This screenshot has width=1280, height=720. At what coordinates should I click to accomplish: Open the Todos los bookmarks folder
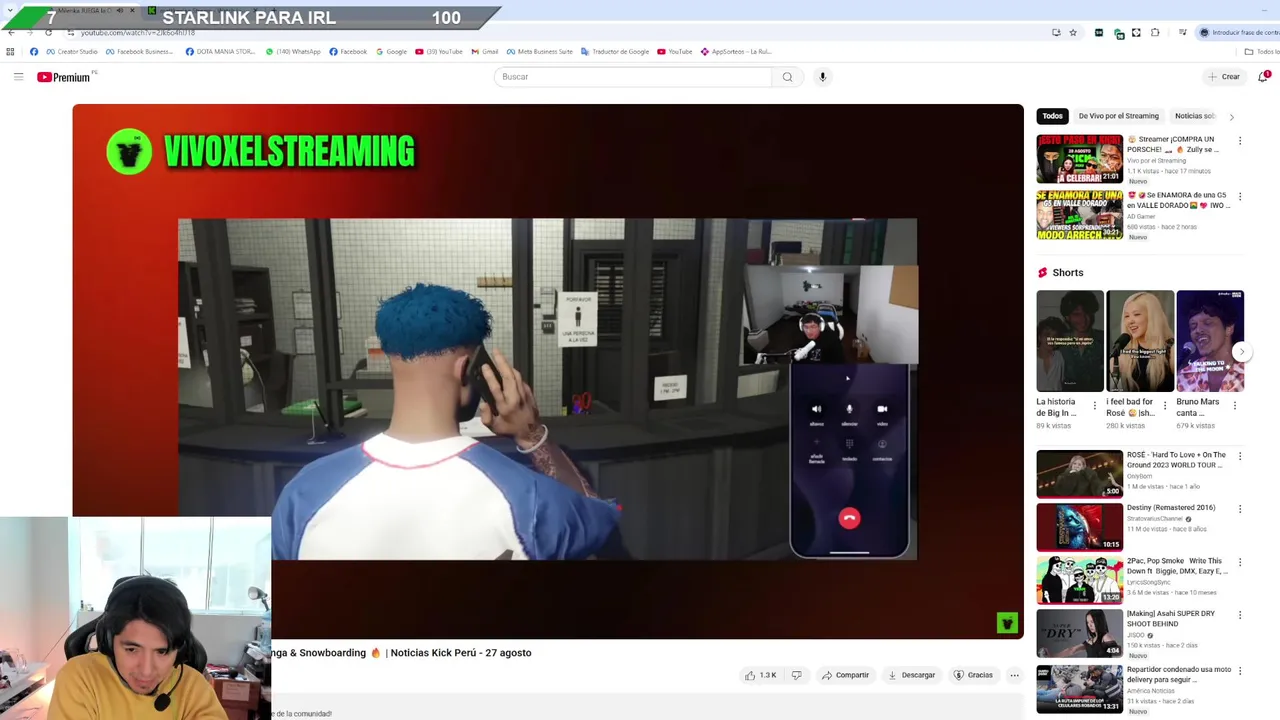[1262, 52]
